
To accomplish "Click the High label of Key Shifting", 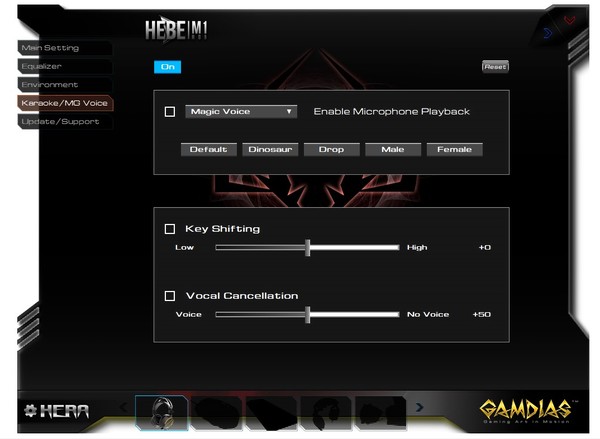I will 417,248.
